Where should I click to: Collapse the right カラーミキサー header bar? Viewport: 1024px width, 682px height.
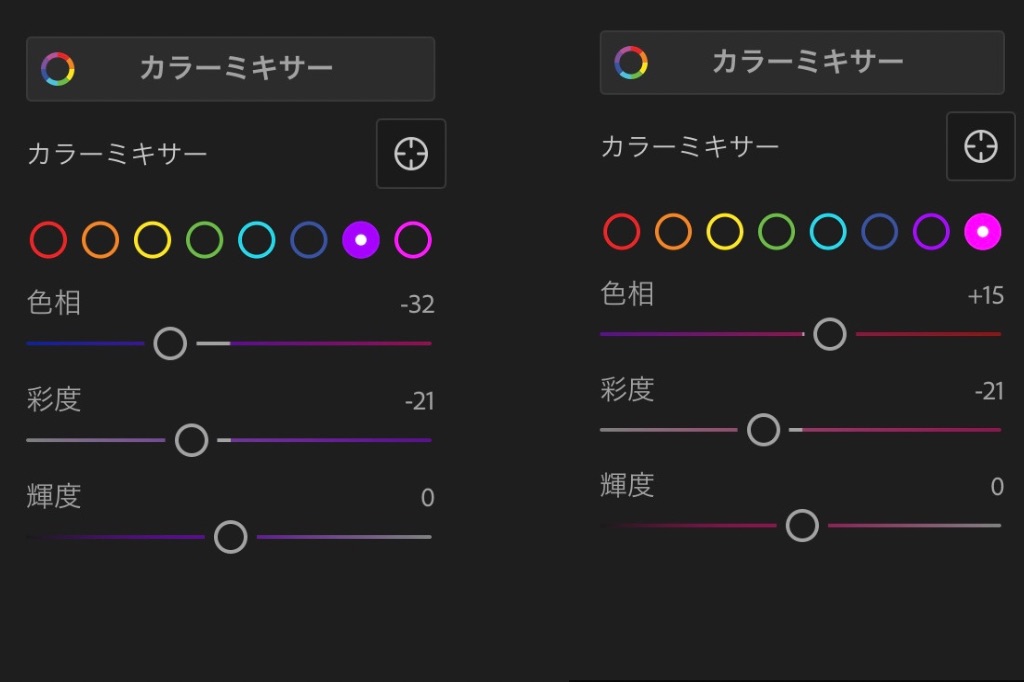coord(802,62)
